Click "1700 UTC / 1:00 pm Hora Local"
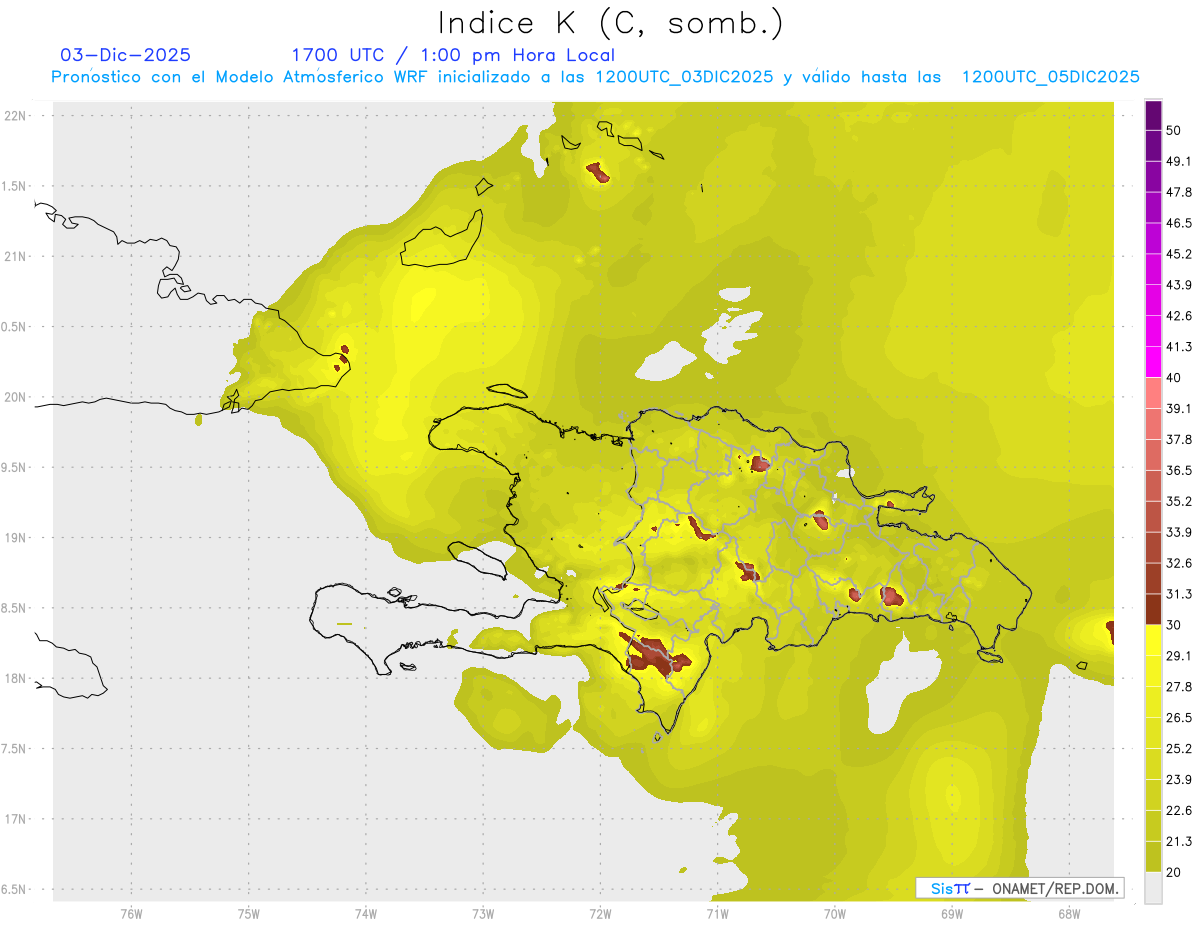1200x927 pixels. click(453, 55)
